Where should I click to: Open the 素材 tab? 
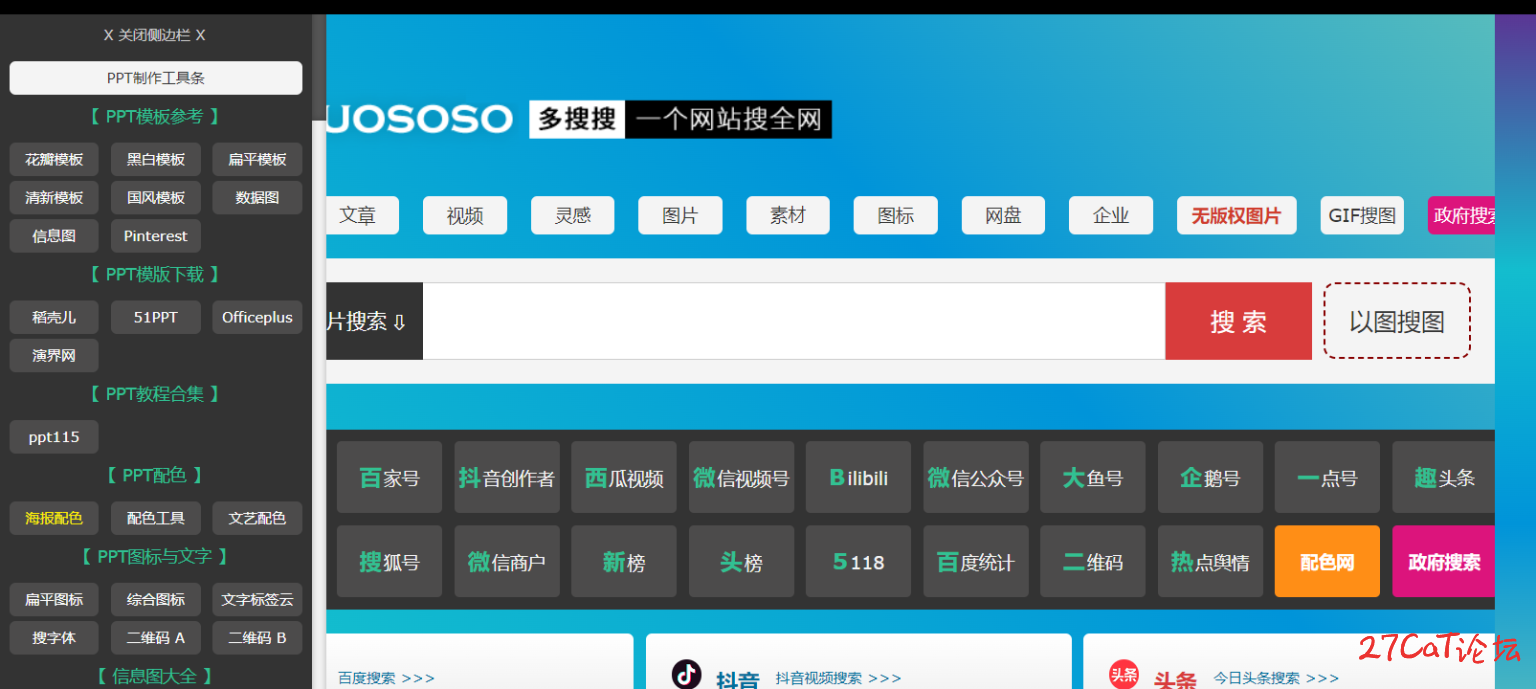tap(788, 215)
